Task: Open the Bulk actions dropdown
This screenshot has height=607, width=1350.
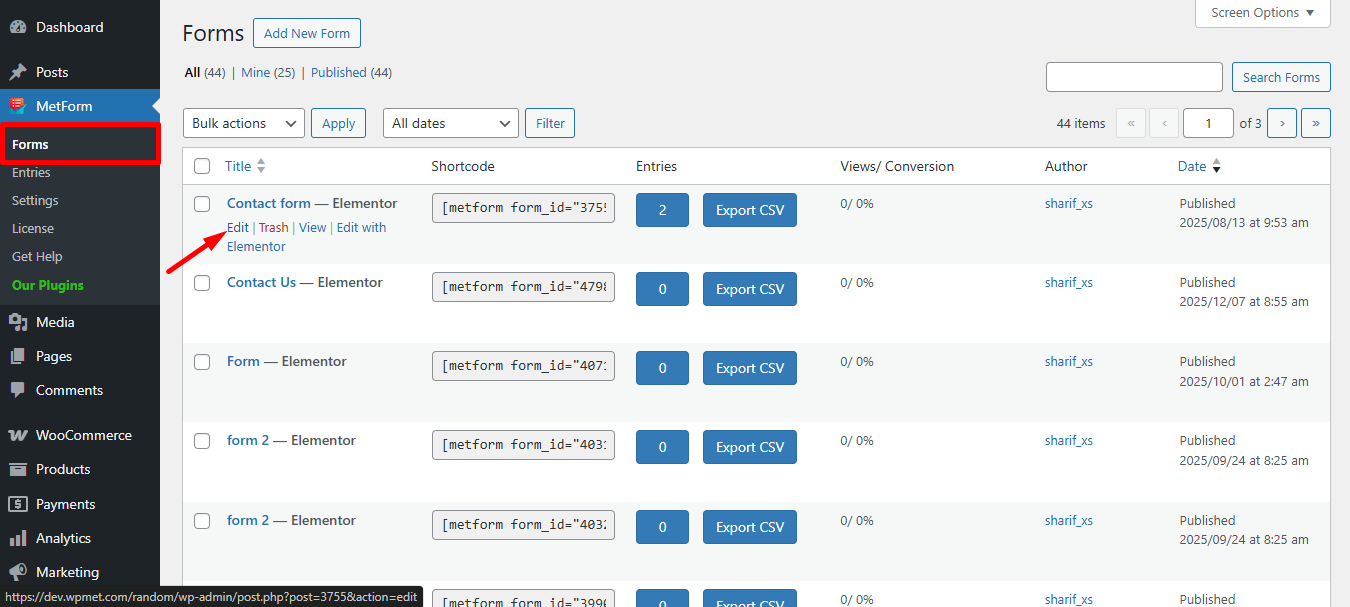Action: pos(243,122)
